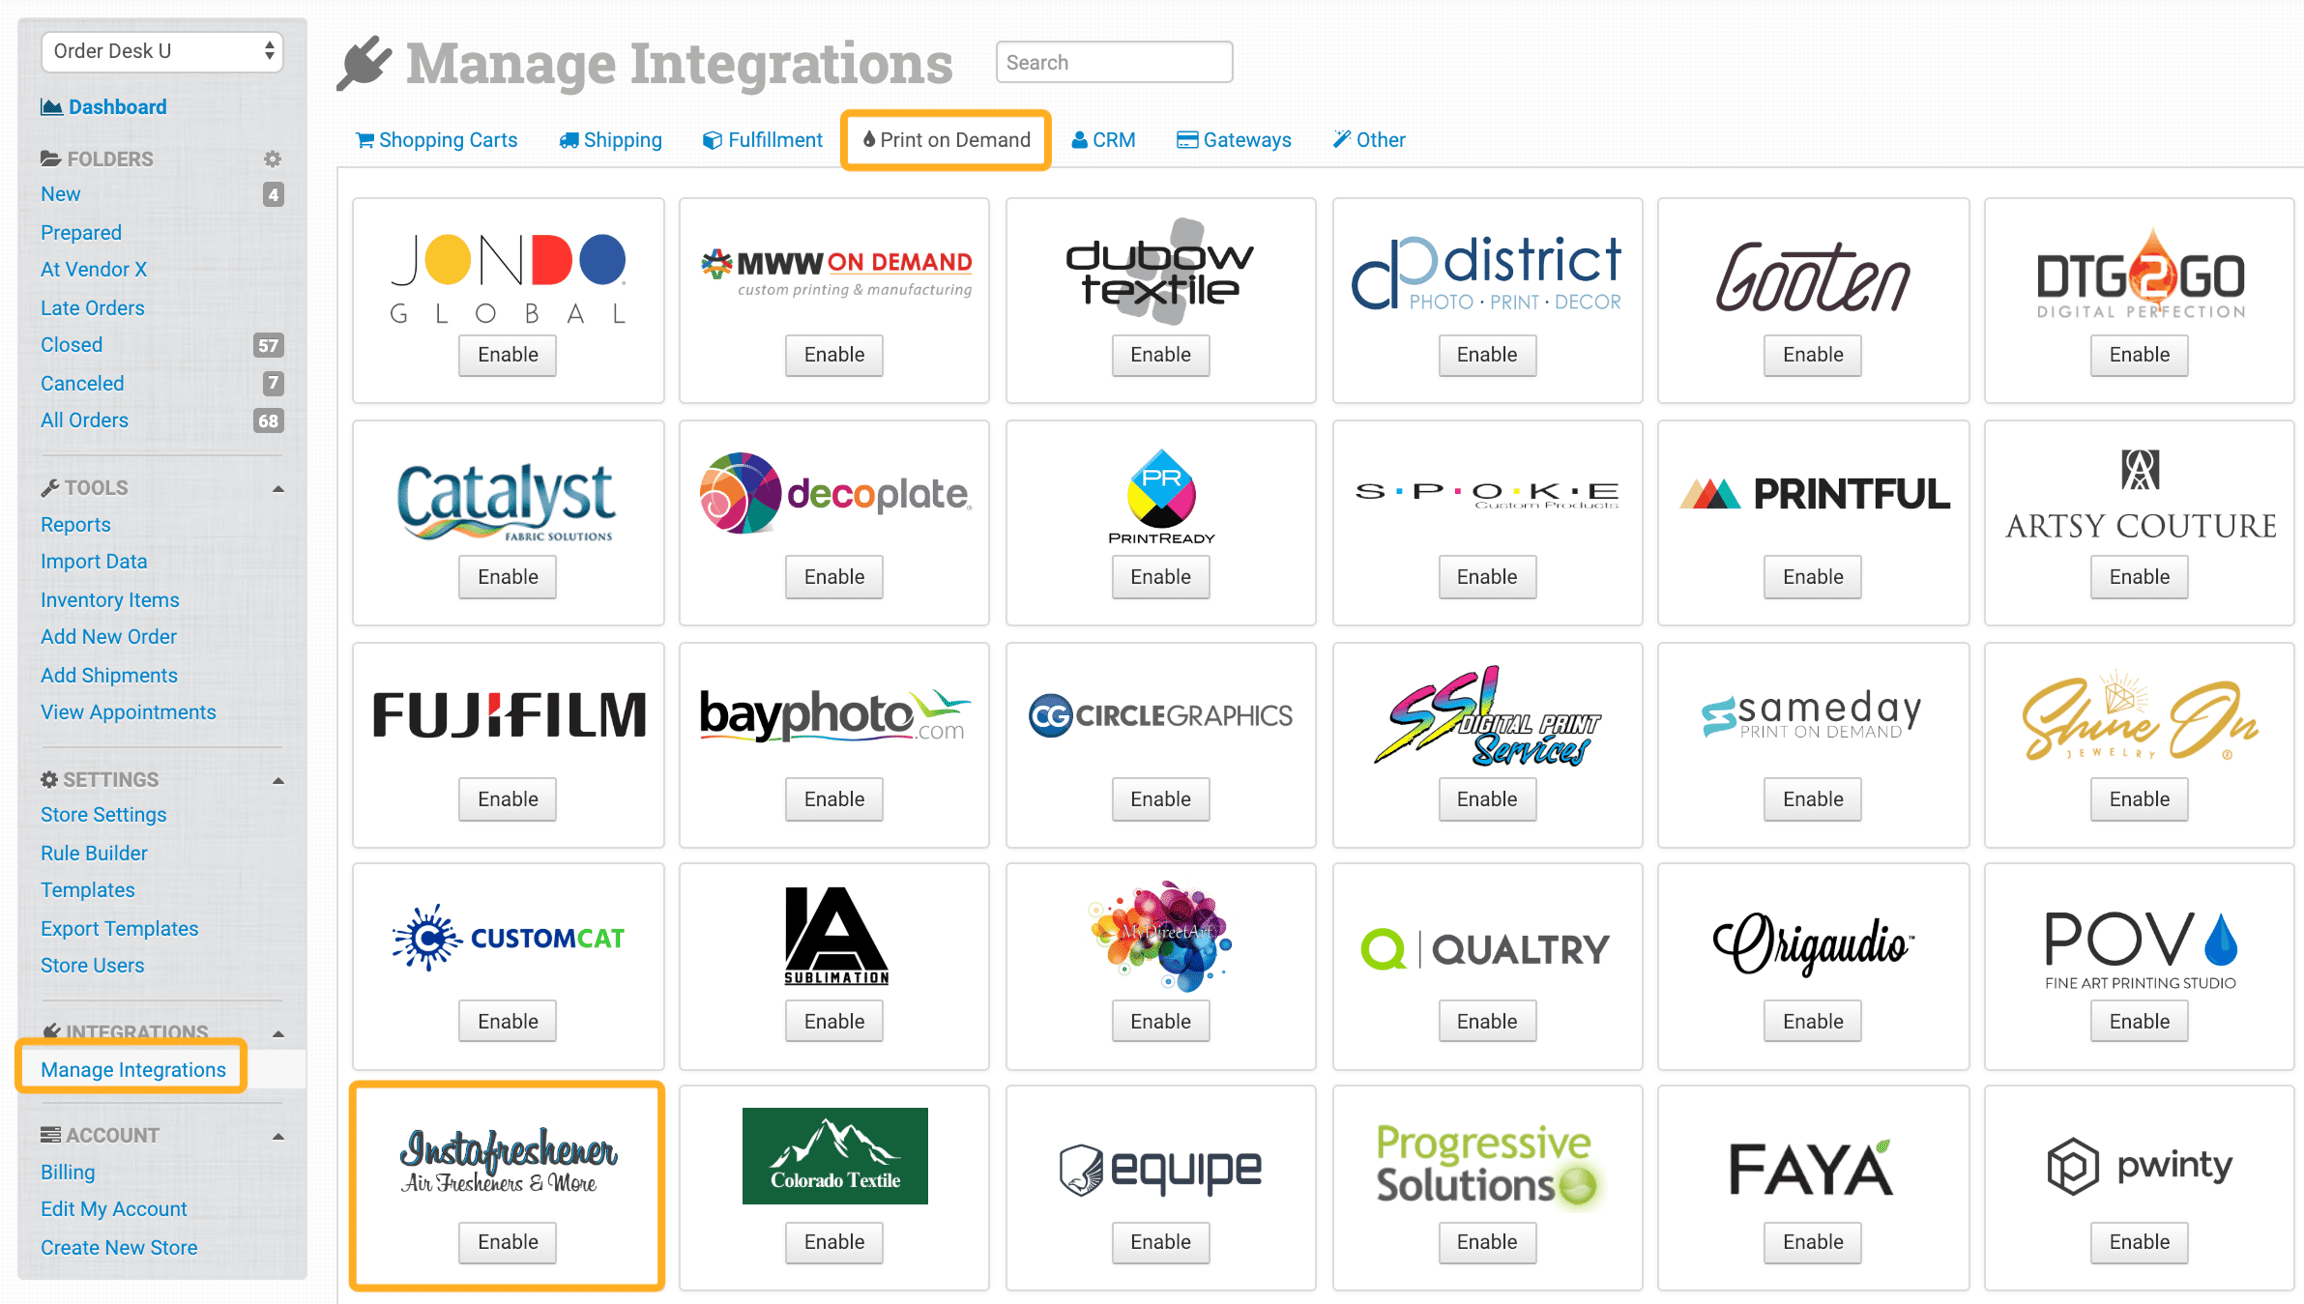Click the plug icon beside Manage Integrations title
This screenshot has height=1304, width=2304.
365,63
